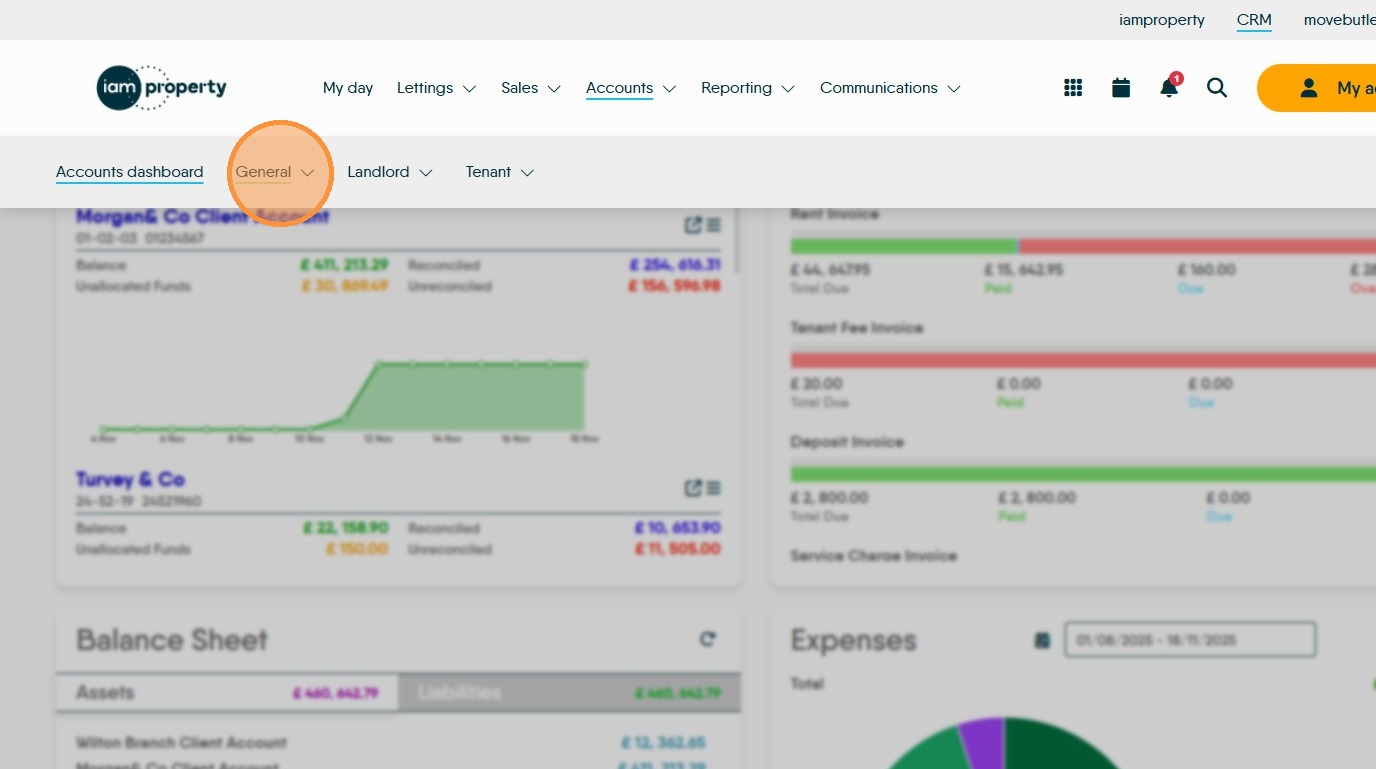
Task: Expand the Lettings menu
Action: pos(436,88)
